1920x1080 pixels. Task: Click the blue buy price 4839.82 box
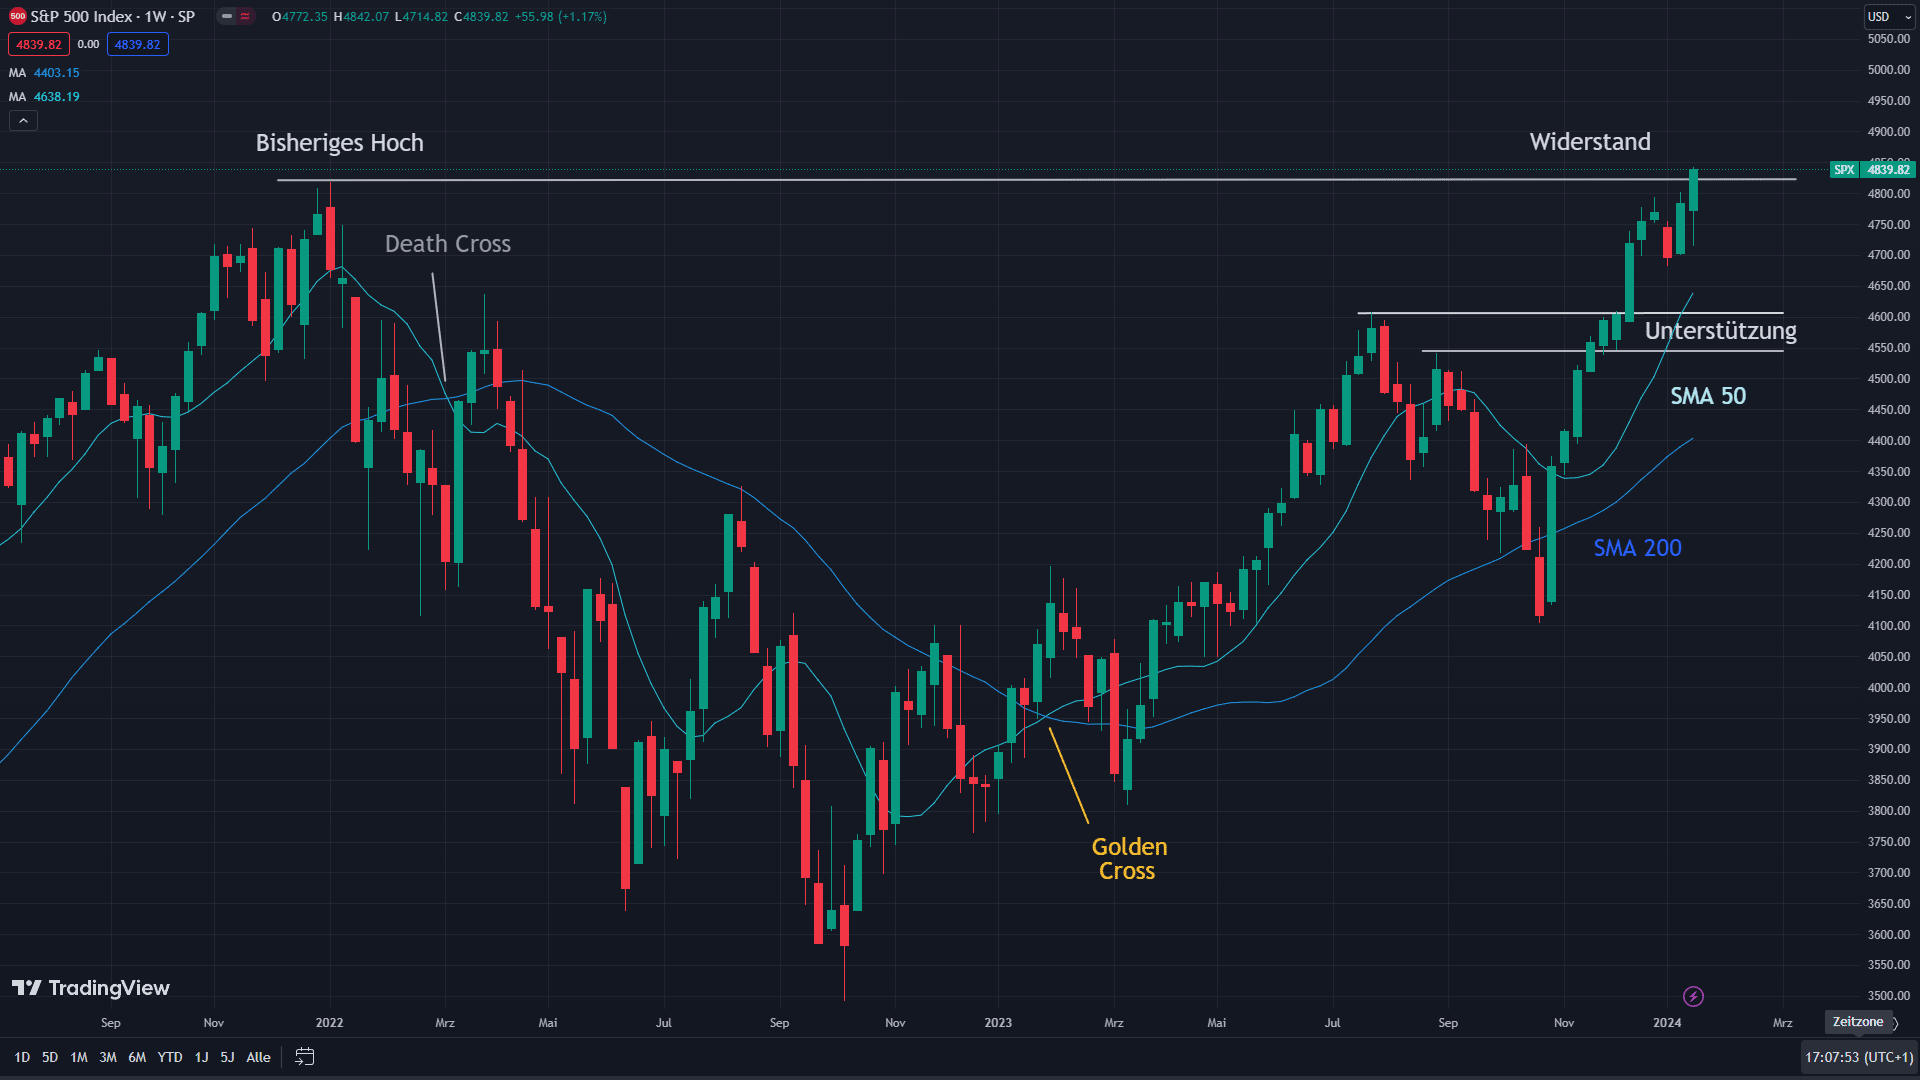tap(138, 44)
